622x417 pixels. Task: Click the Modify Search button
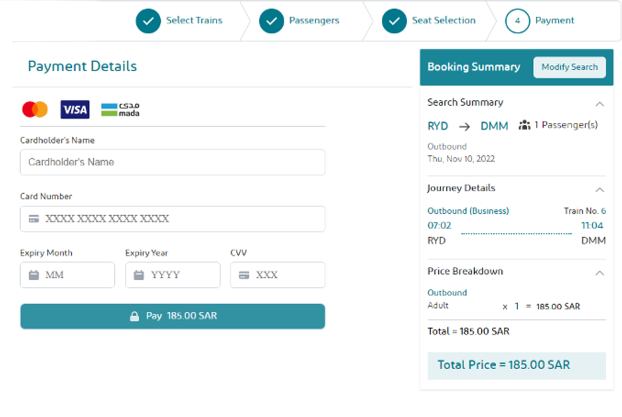click(x=569, y=67)
